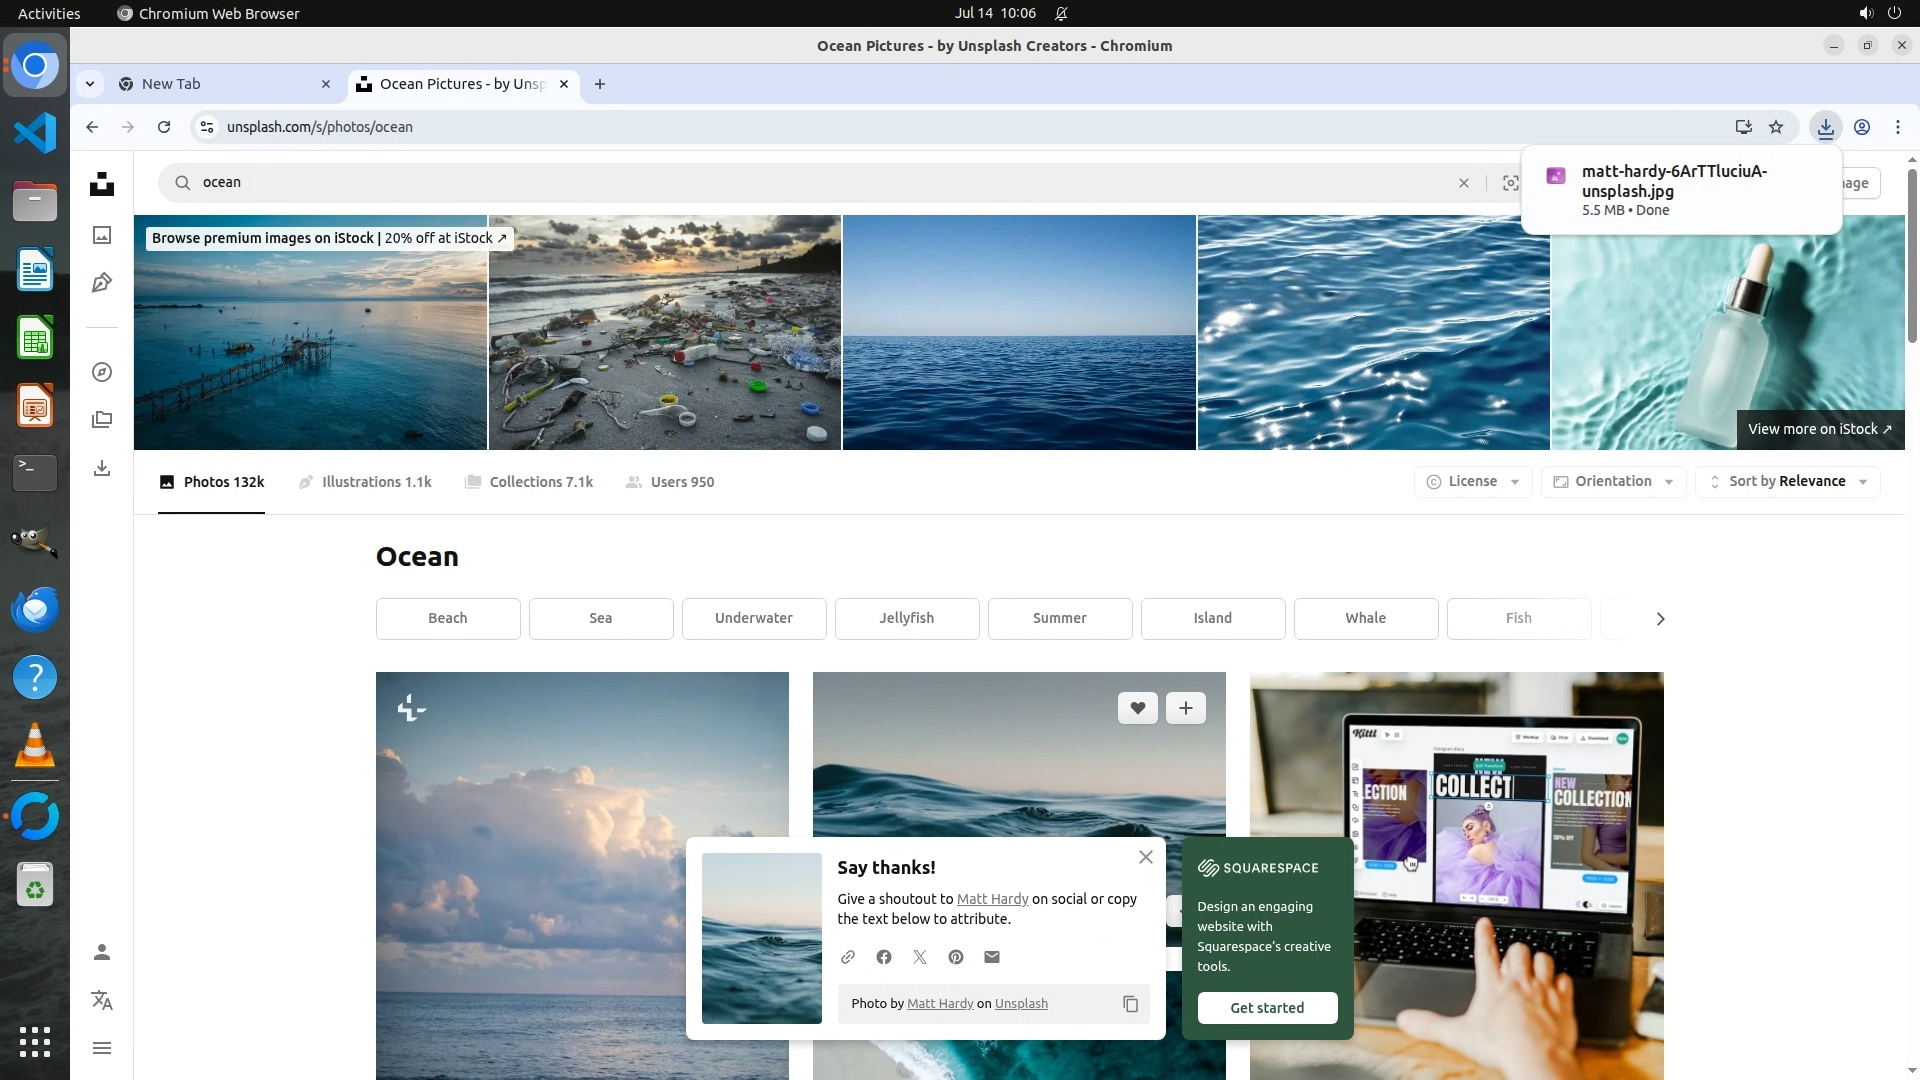The width and height of the screenshot is (1920, 1080).
Task: Open visual search camera icon in search bar
Action: (x=1510, y=183)
